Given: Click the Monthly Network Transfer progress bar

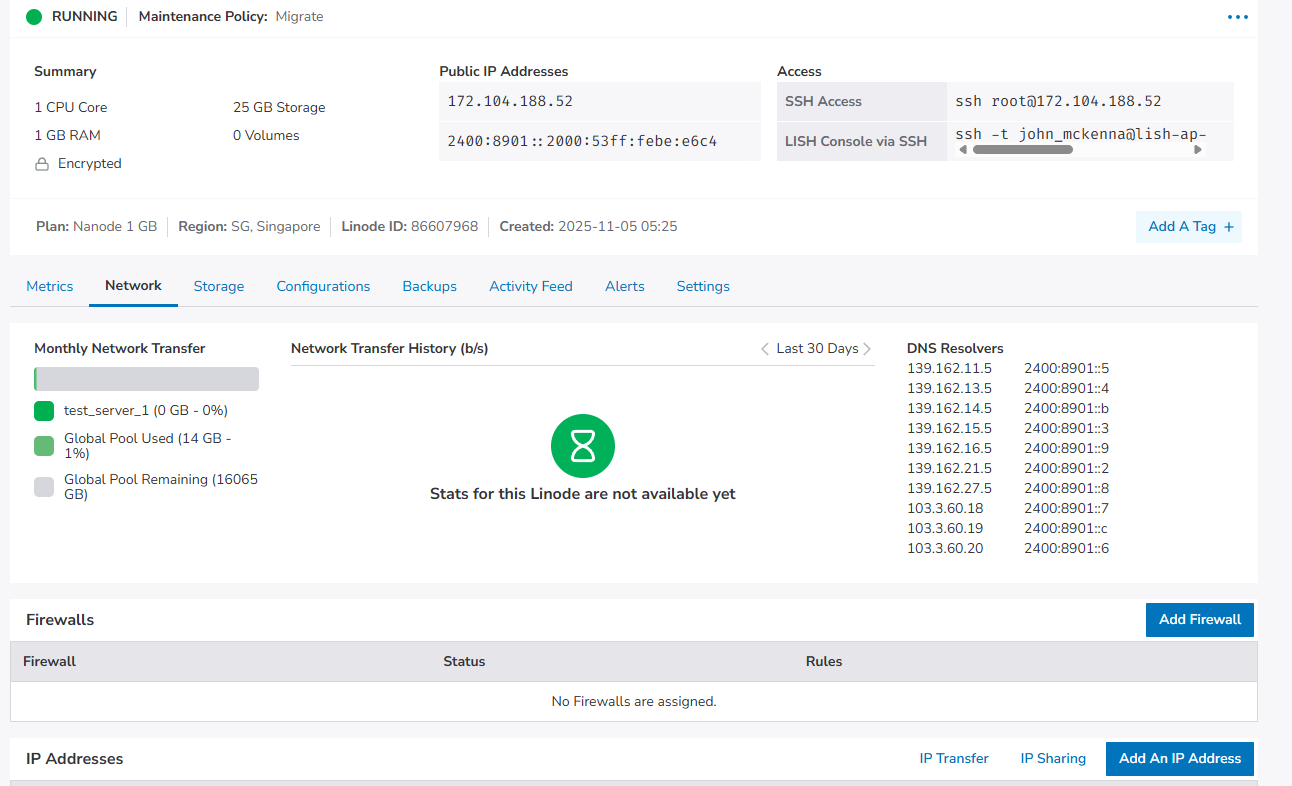Looking at the screenshot, I should pyautogui.click(x=146, y=378).
